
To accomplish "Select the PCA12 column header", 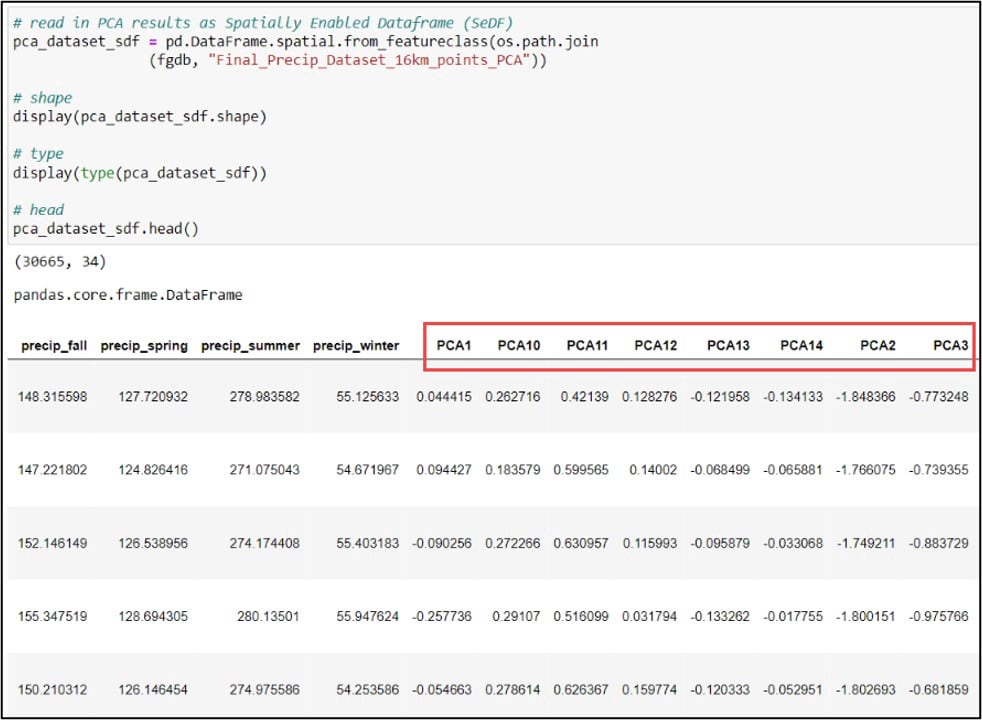I will tap(655, 346).
